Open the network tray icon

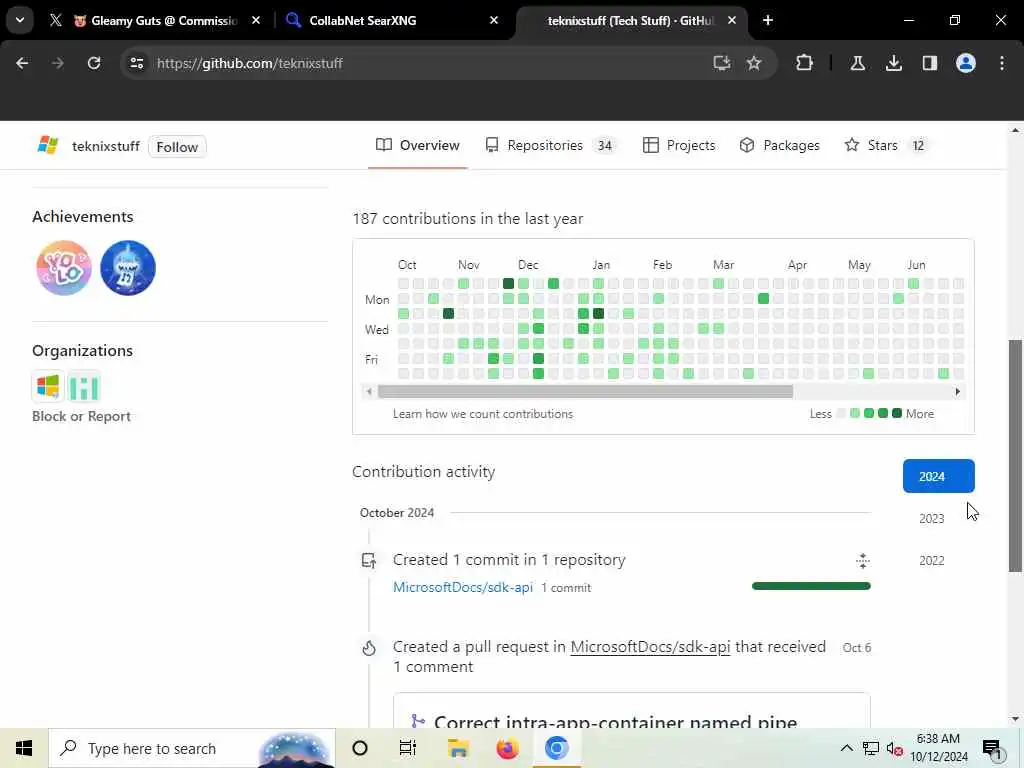click(871, 748)
